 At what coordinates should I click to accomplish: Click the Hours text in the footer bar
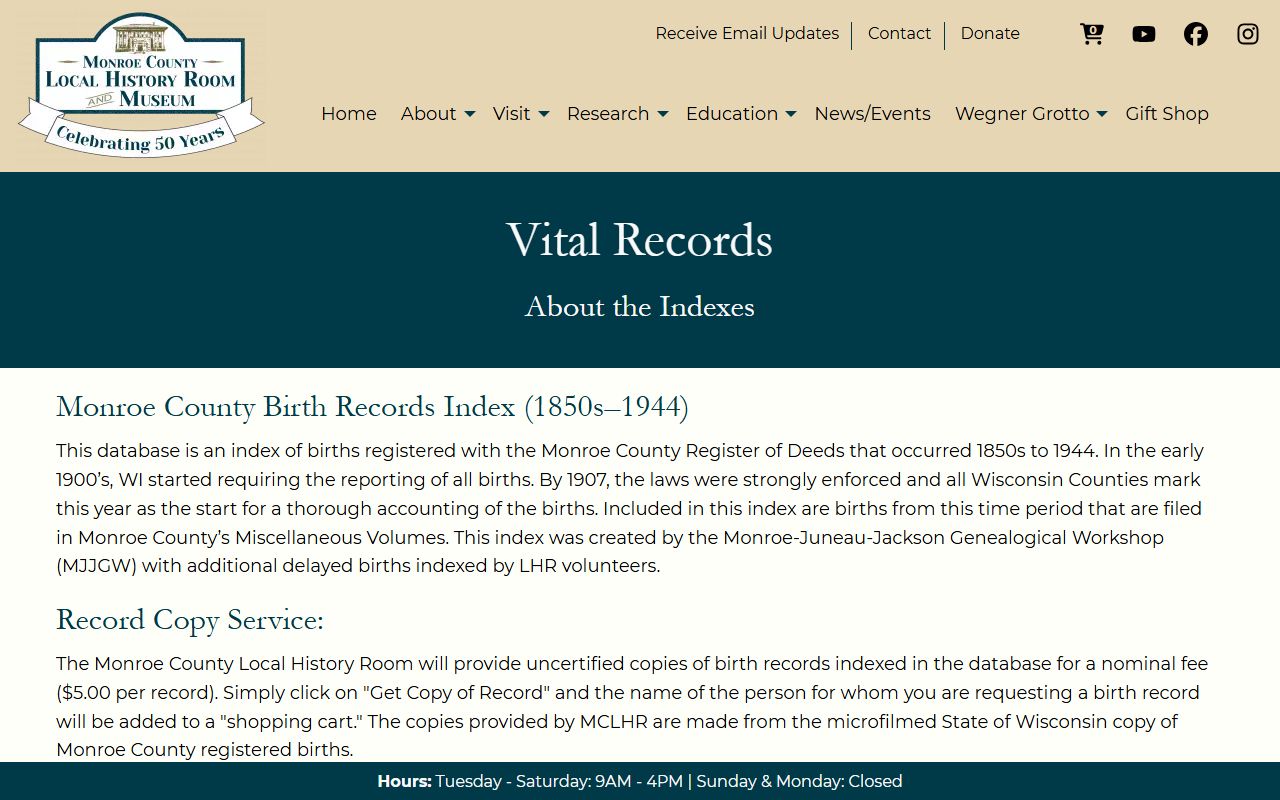(x=640, y=781)
